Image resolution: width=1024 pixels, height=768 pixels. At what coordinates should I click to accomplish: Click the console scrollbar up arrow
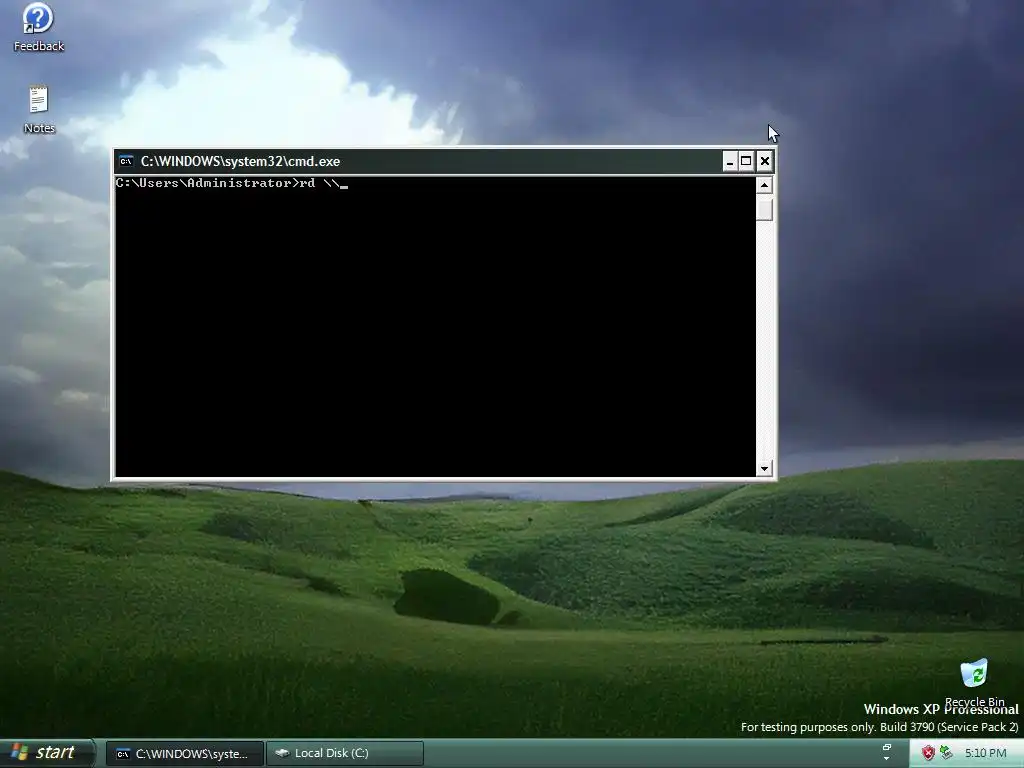click(764, 185)
